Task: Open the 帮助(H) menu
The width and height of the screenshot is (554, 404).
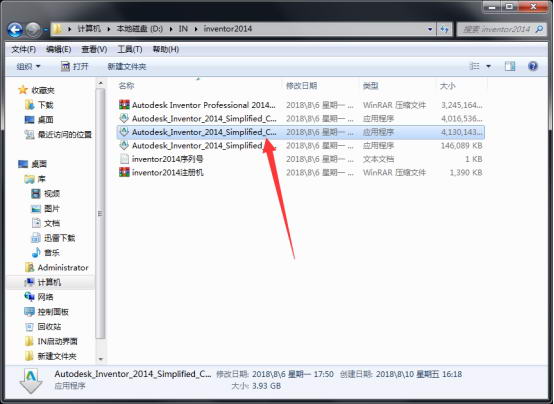Action: pos(166,49)
